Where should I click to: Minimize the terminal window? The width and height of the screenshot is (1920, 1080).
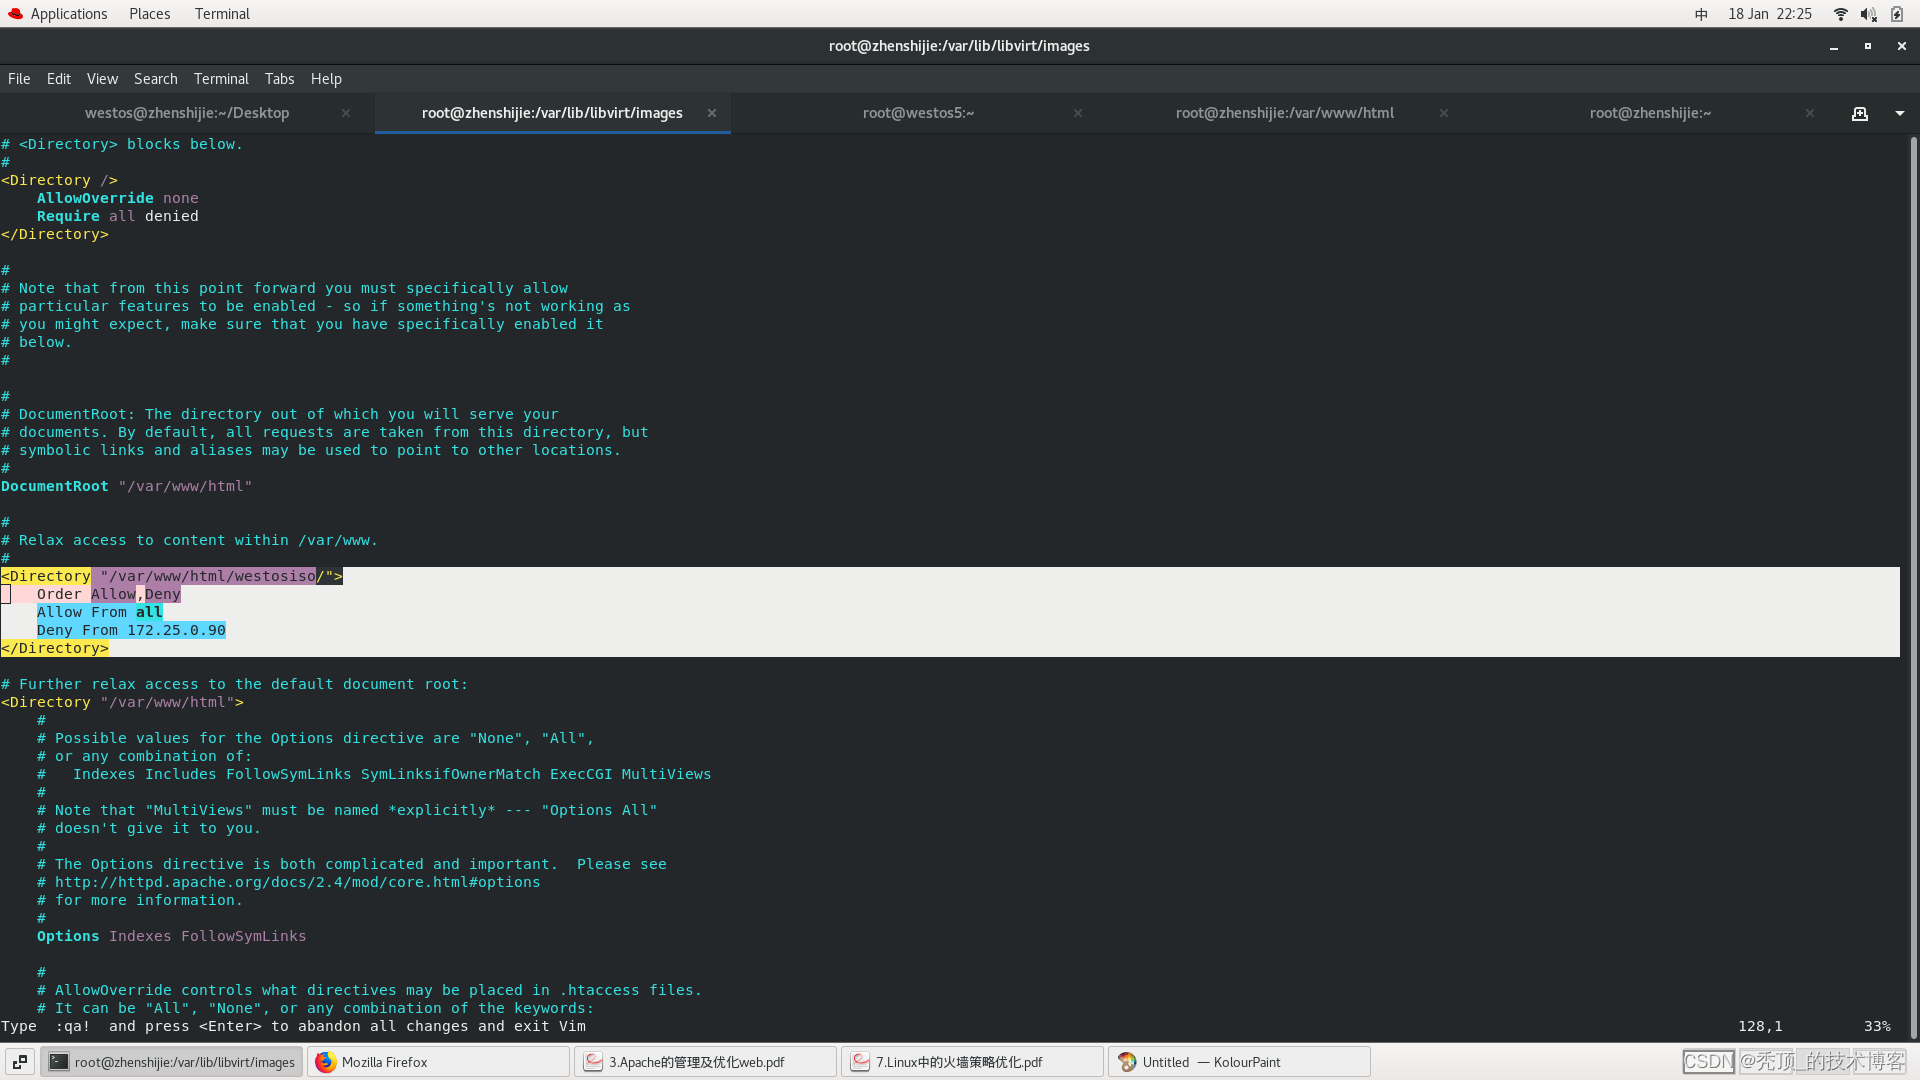pyautogui.click(x=1834, y=46)
